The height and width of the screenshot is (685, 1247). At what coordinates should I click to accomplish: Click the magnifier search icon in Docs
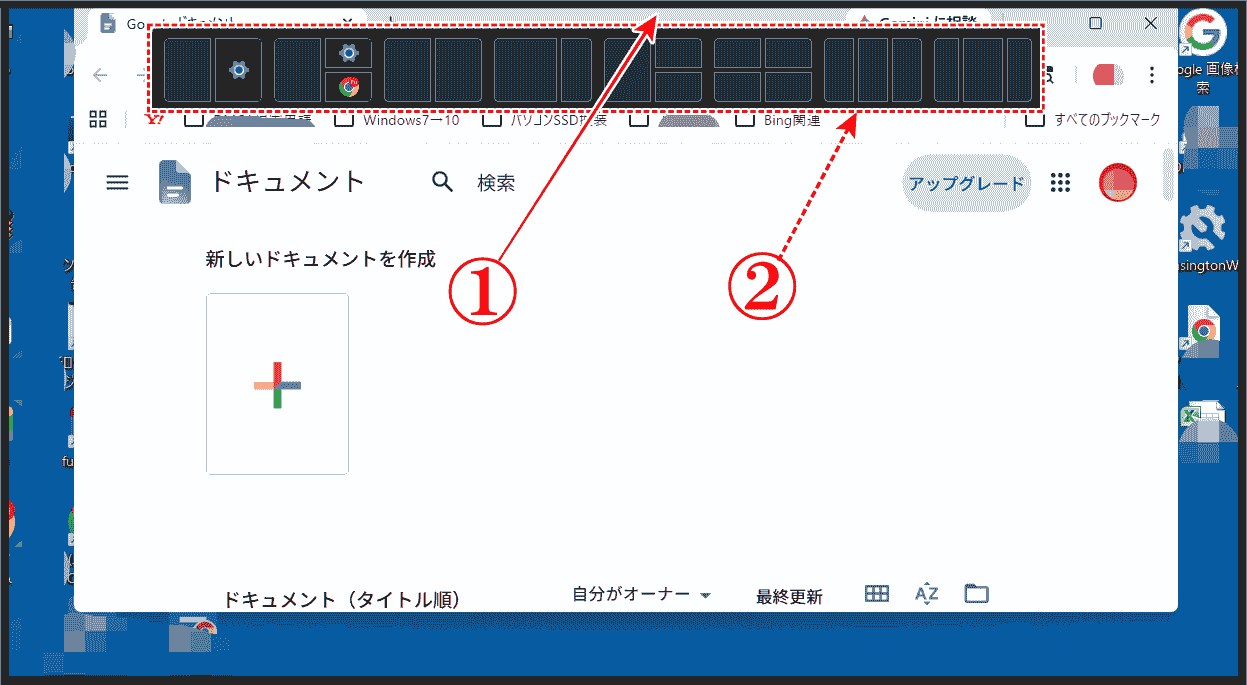pyautogui.click(x=442, y=182)
